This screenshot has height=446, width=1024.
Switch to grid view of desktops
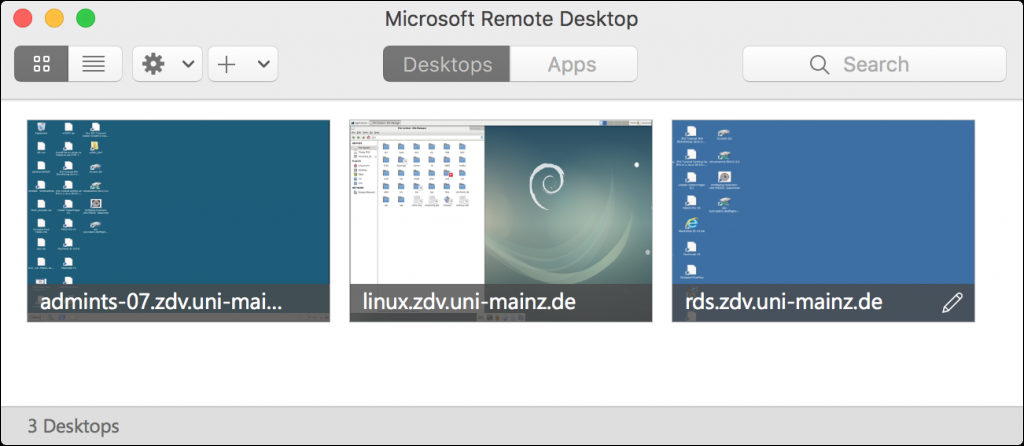tap(41, 64)
